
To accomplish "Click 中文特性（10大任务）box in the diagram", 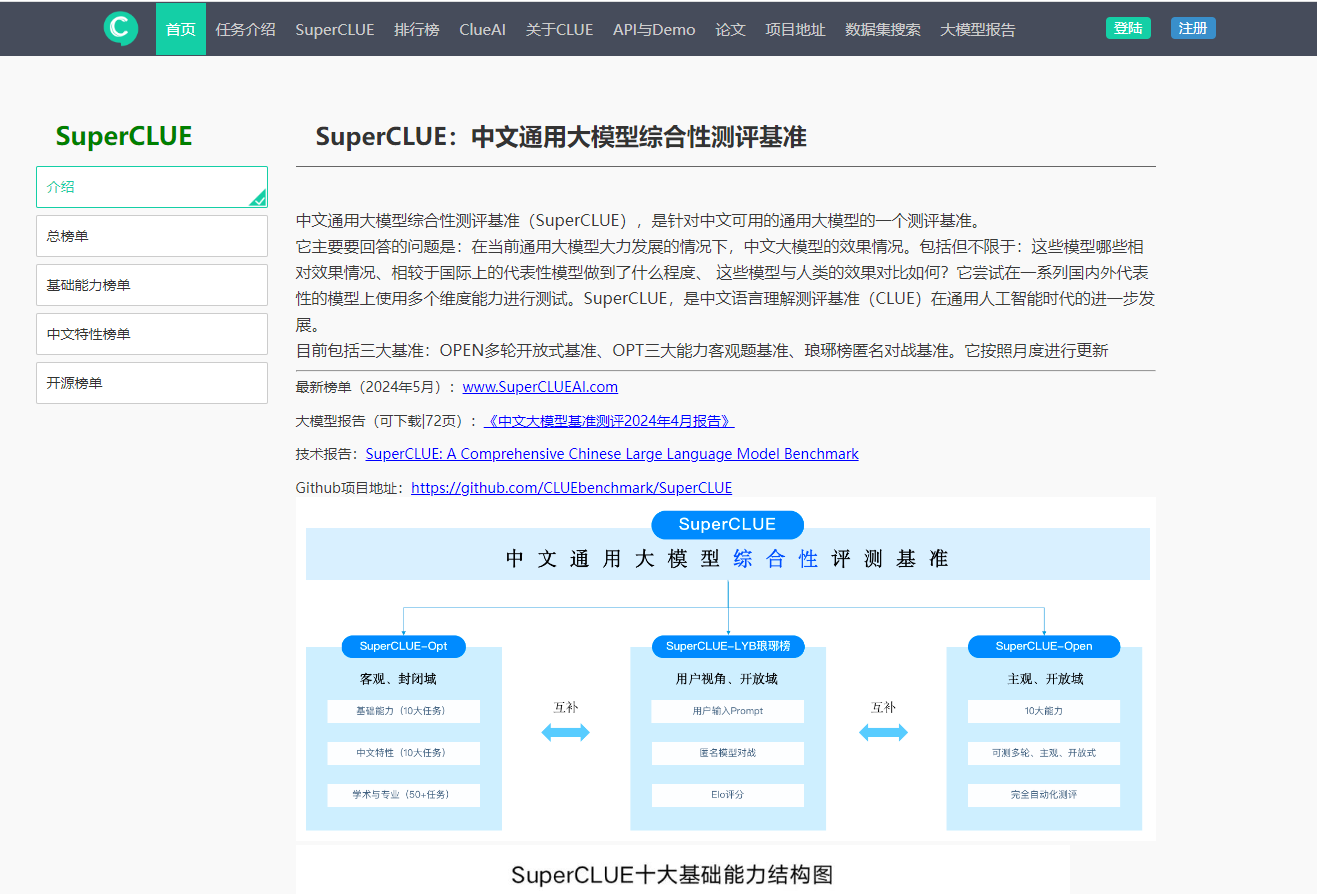I will coord(403,753).
